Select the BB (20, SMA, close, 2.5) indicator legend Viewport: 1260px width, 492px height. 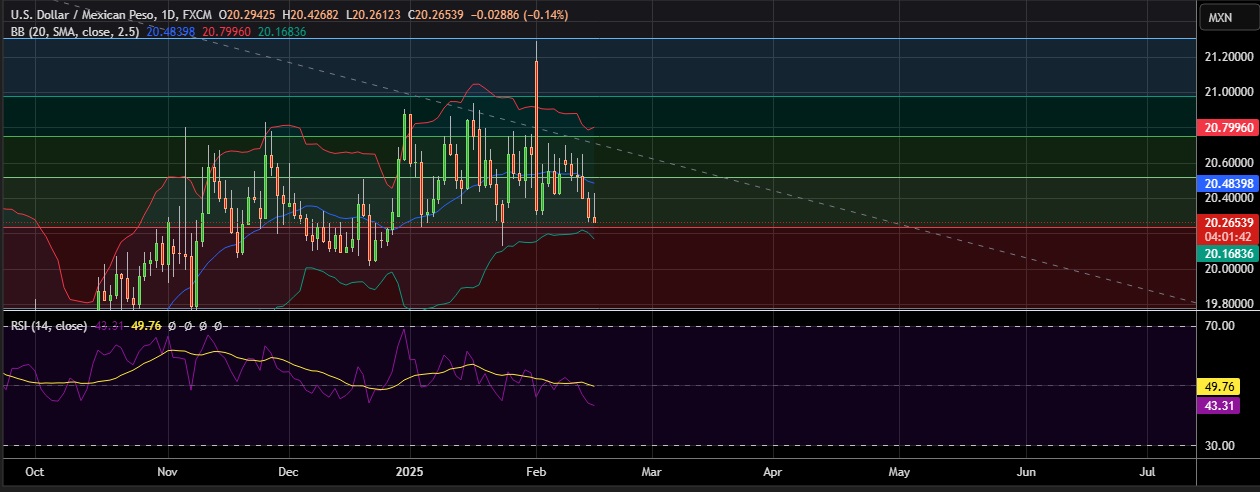point(73,32)
